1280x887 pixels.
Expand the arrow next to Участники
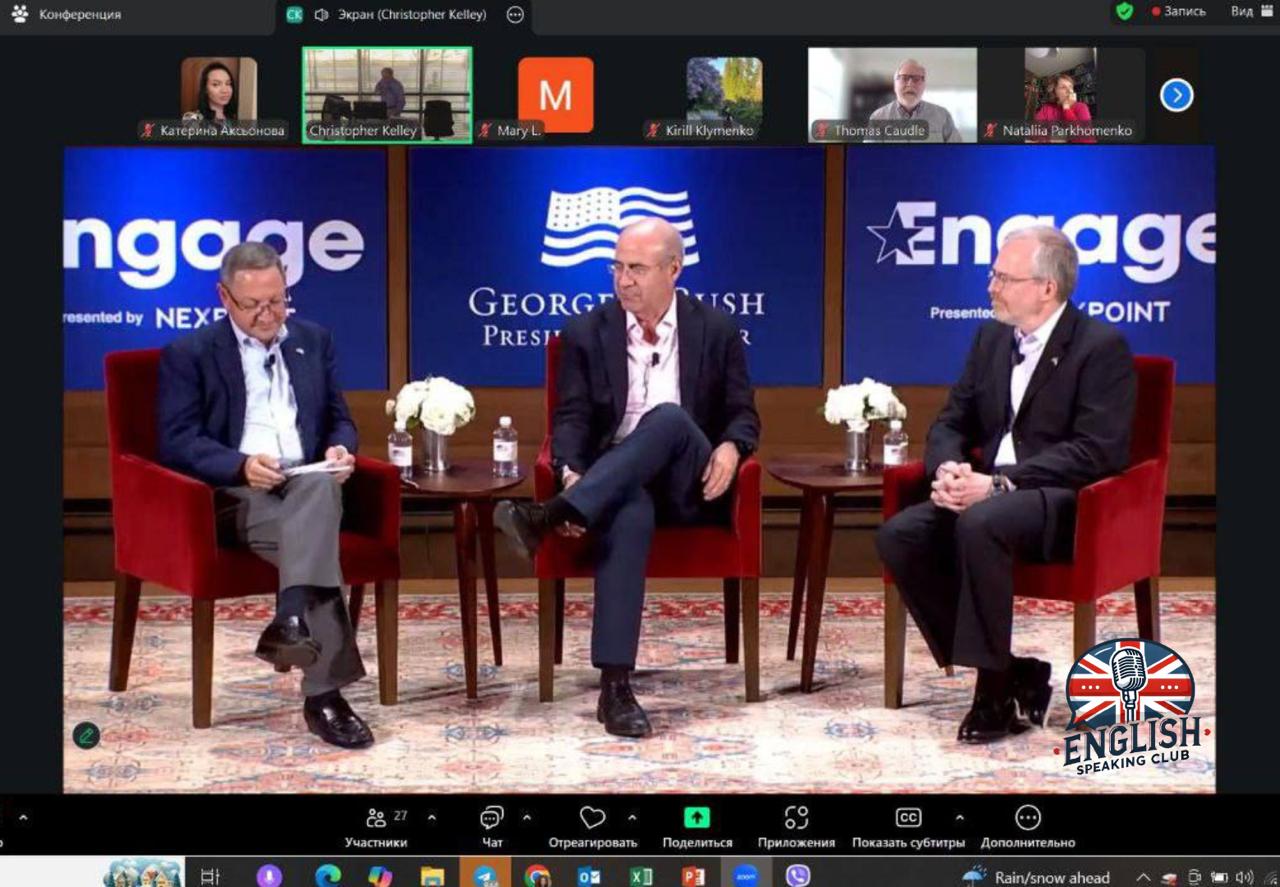tap(432, 817)
